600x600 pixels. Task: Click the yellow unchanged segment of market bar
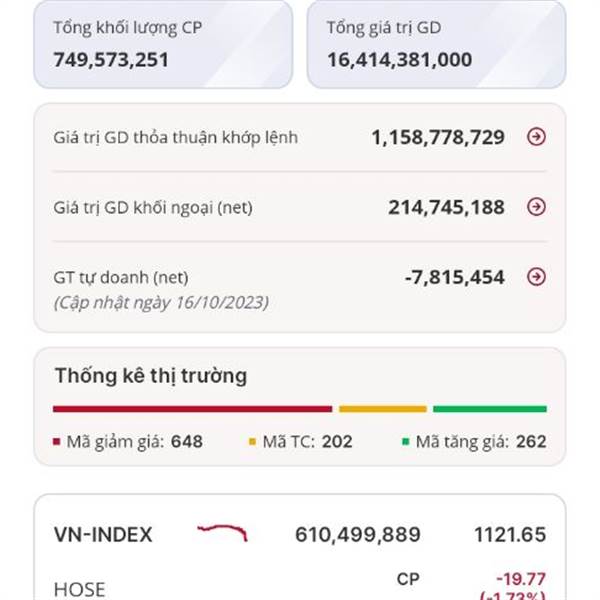(383, 409)
